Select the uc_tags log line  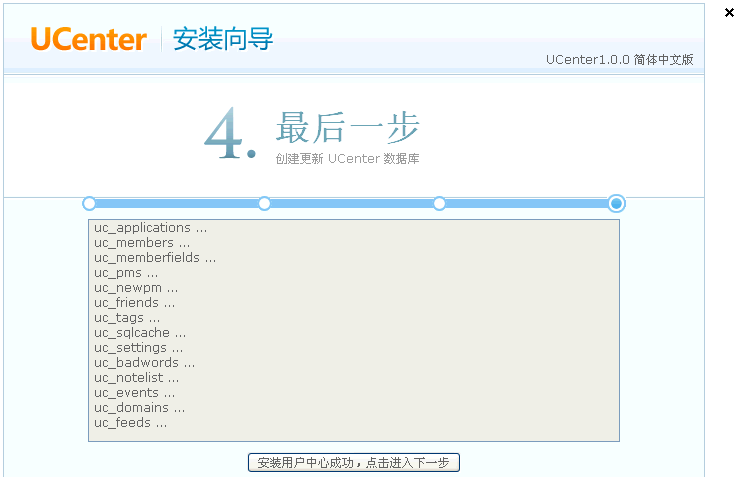point(127,318)
